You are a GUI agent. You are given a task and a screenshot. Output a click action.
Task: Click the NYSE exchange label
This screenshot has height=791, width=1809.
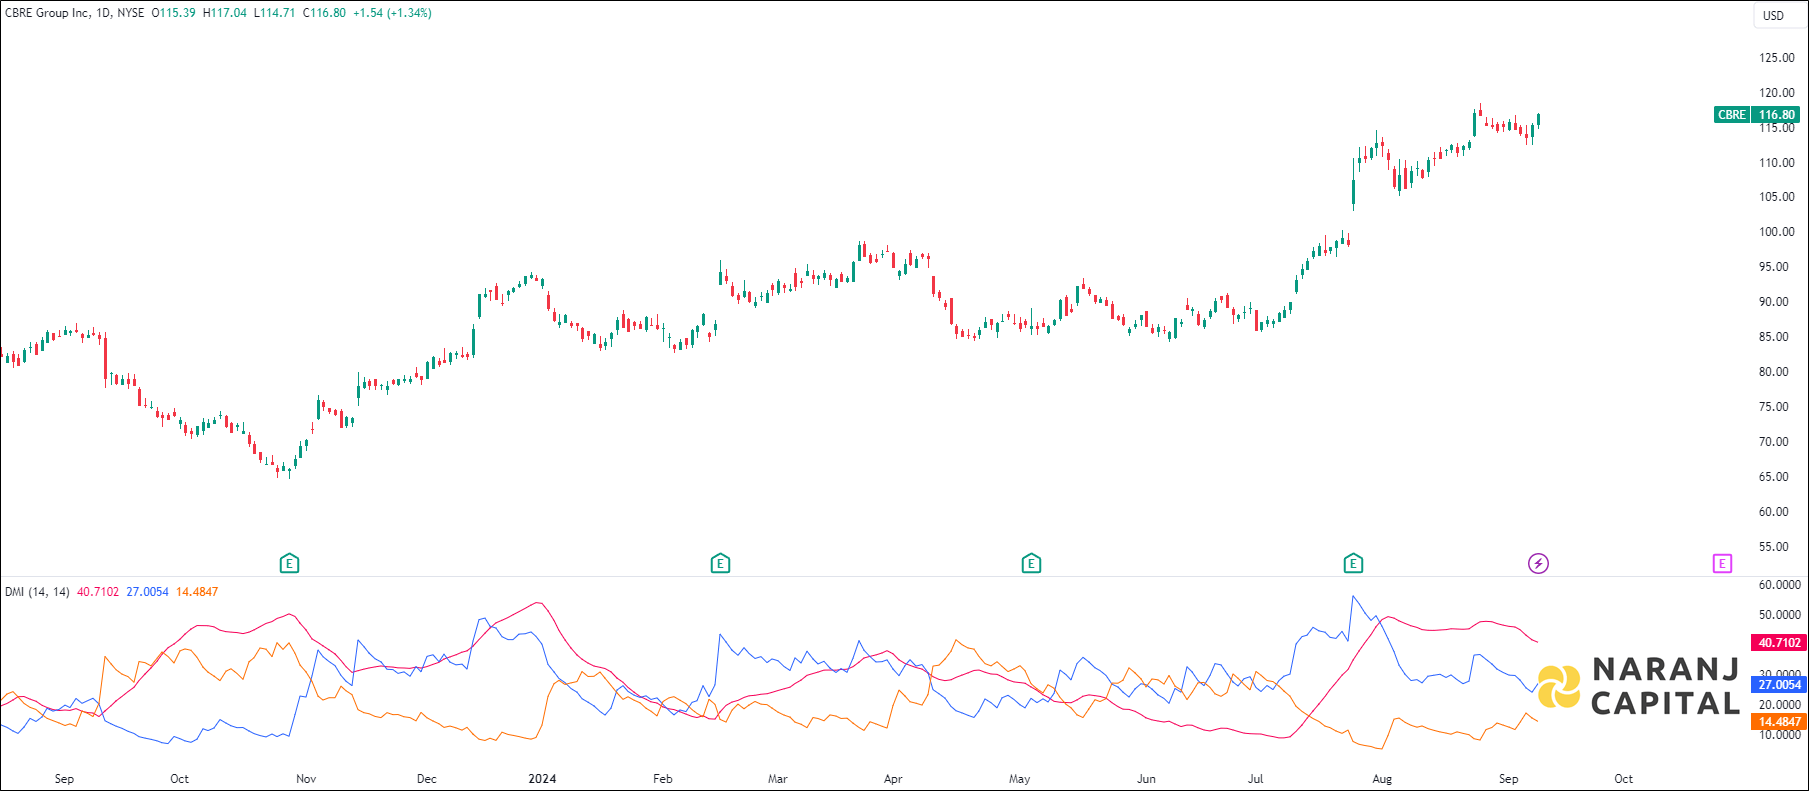point(131,13)
